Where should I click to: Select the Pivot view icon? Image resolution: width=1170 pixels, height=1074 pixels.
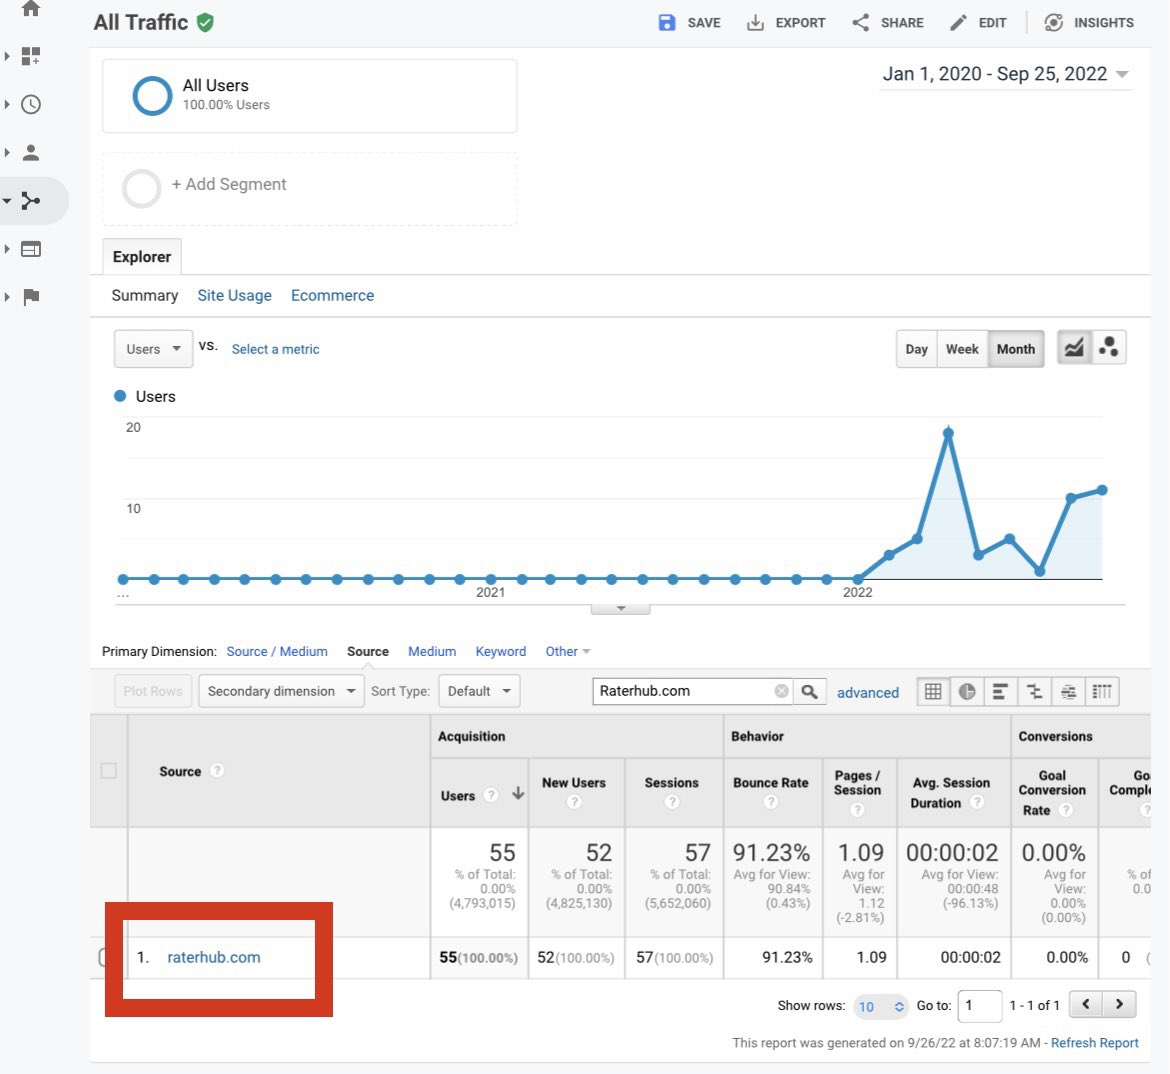(1102, 692)
